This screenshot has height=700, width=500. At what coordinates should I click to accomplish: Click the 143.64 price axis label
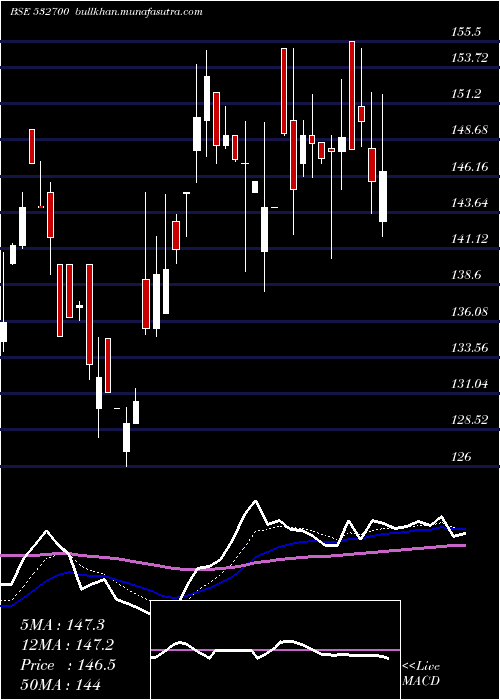pos(470,203)
